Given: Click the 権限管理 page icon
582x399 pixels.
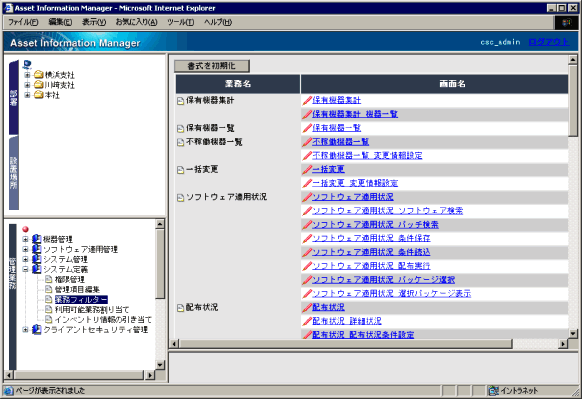Looking at the screenshot, I should 48,279.
